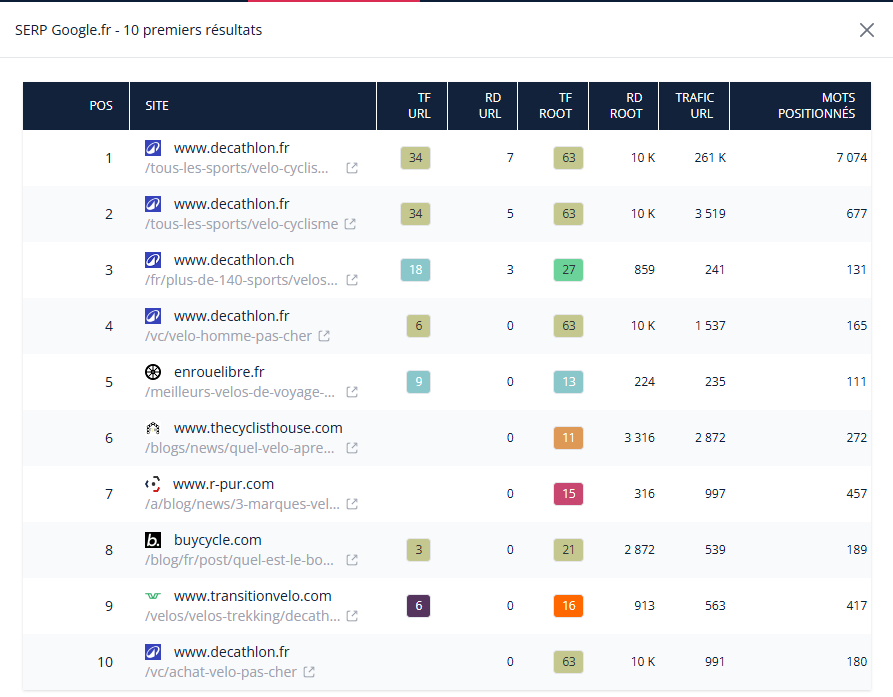Viewport: 893px width, 697px height.
Task: Open the /blogs/news/quel-velo-apre... URL path
Action: pyautogui.click(x=240, y=448)
